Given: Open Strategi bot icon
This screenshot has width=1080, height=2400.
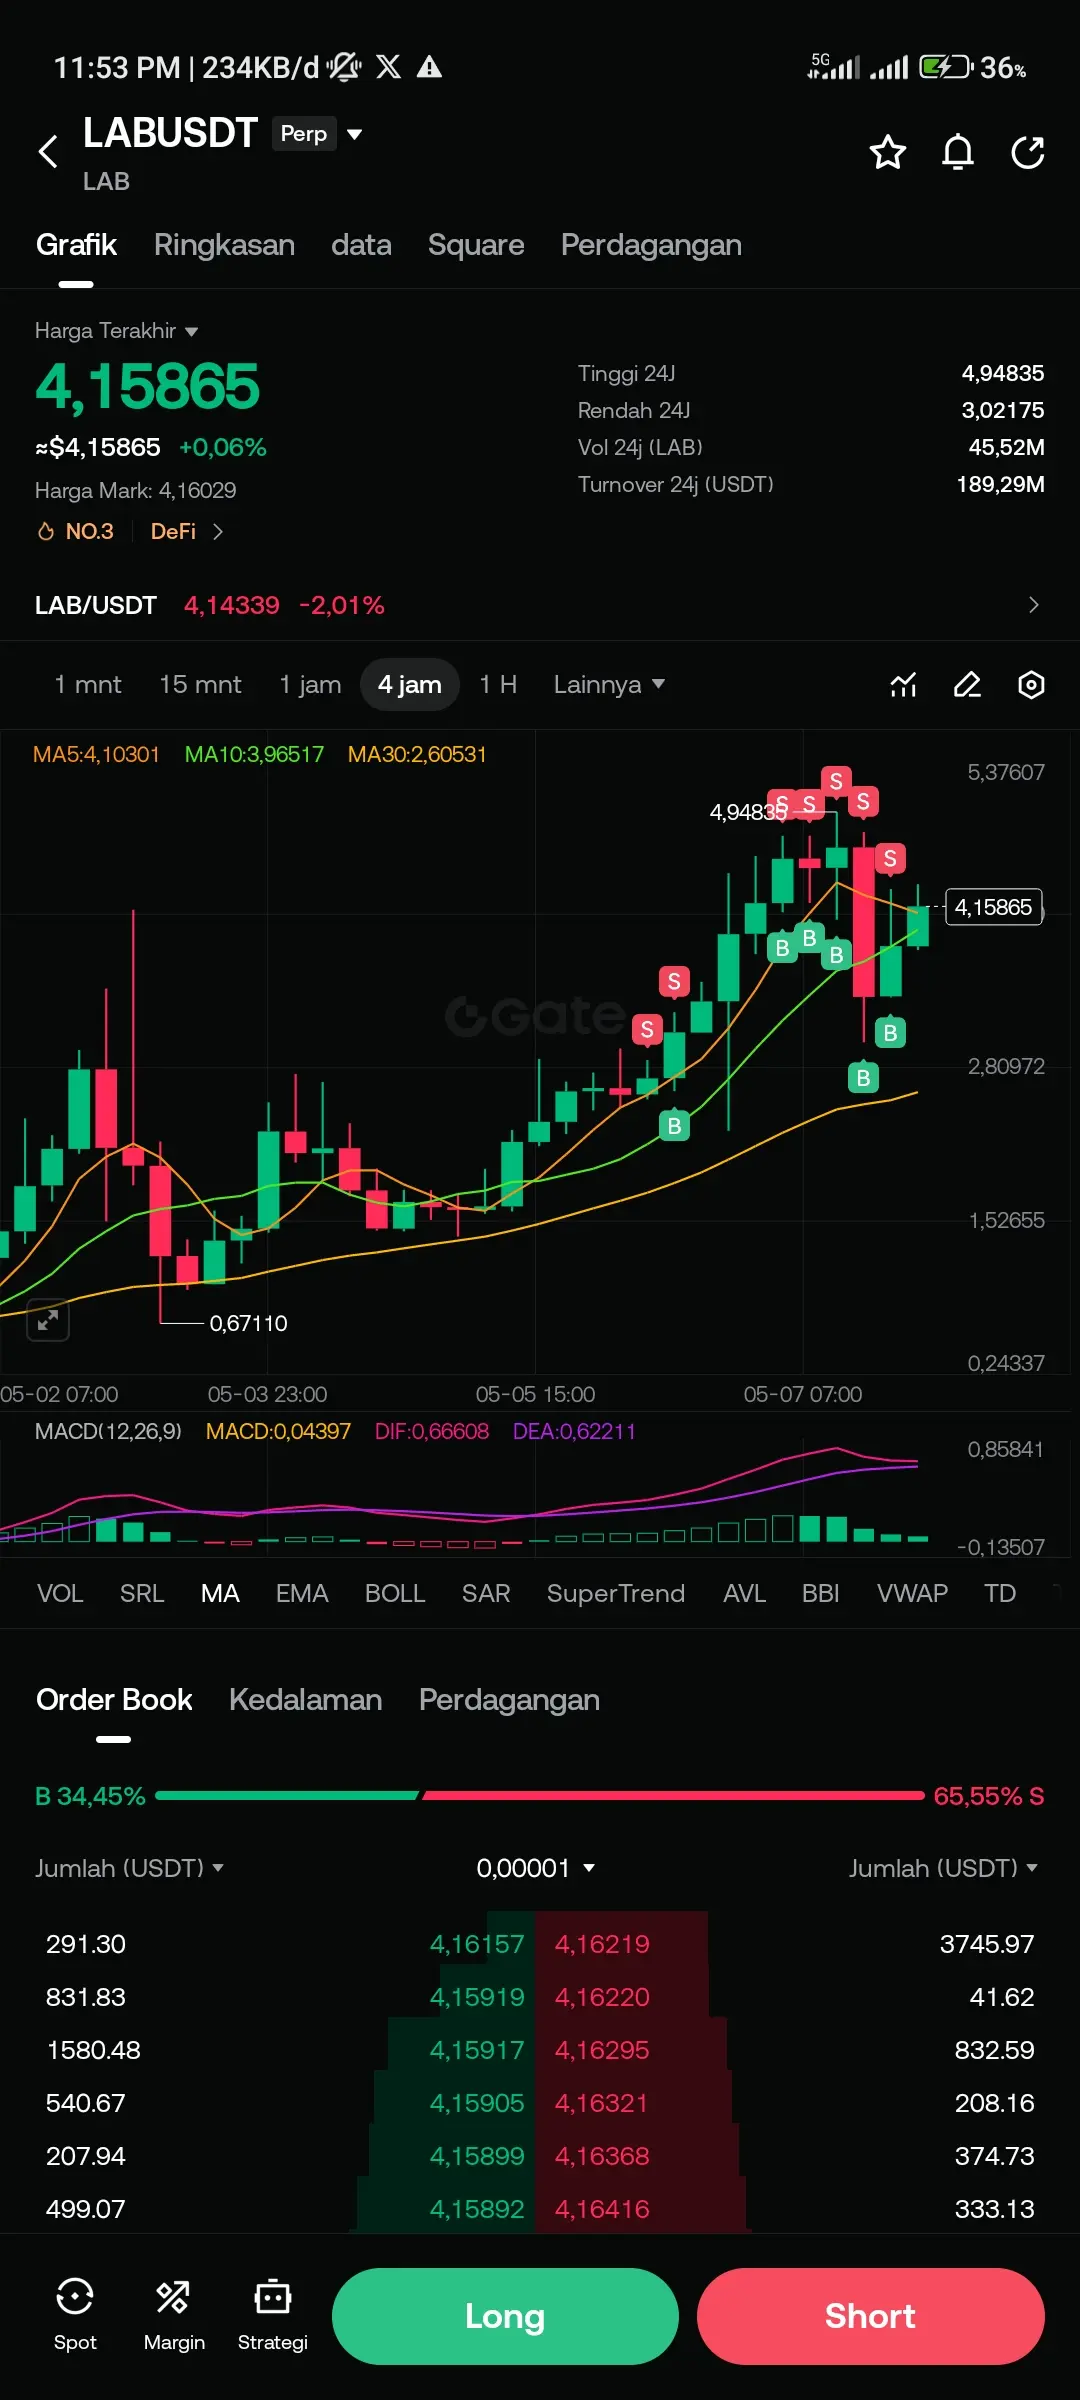Looking at the screenshot, I should click(x=272, y=2314).
